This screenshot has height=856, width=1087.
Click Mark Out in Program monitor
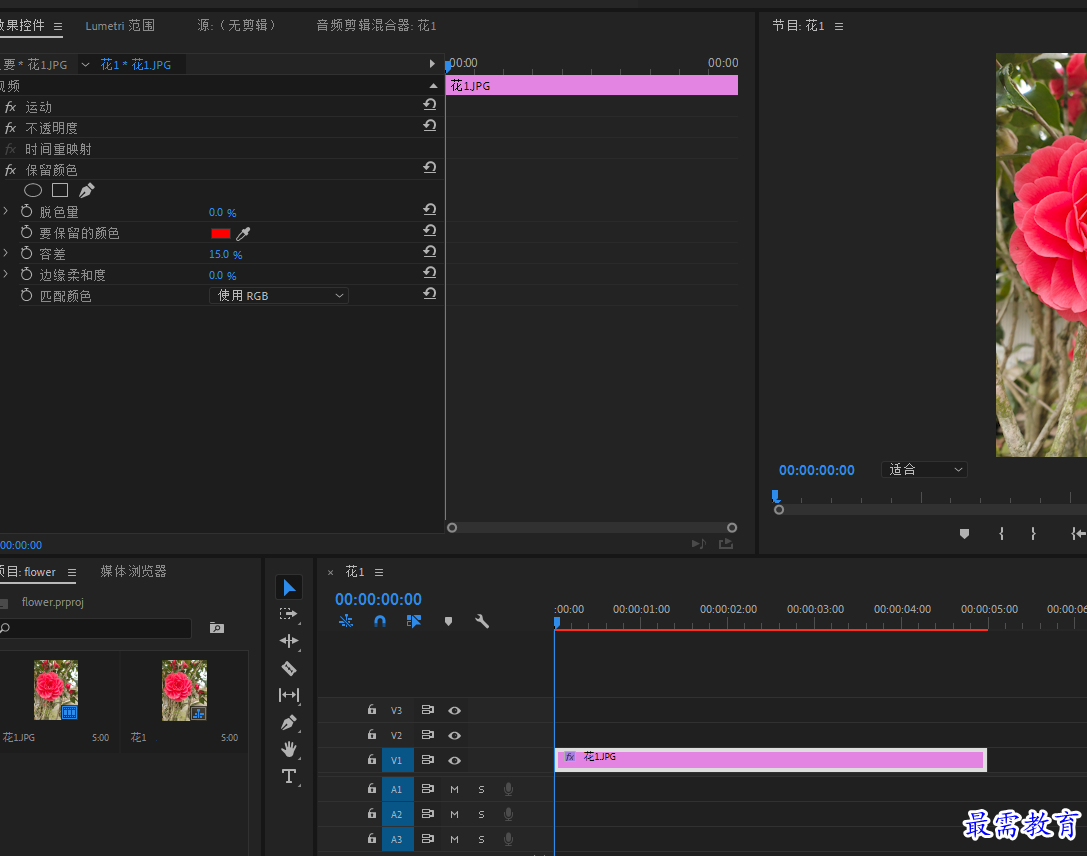(x=1033, y=534)
